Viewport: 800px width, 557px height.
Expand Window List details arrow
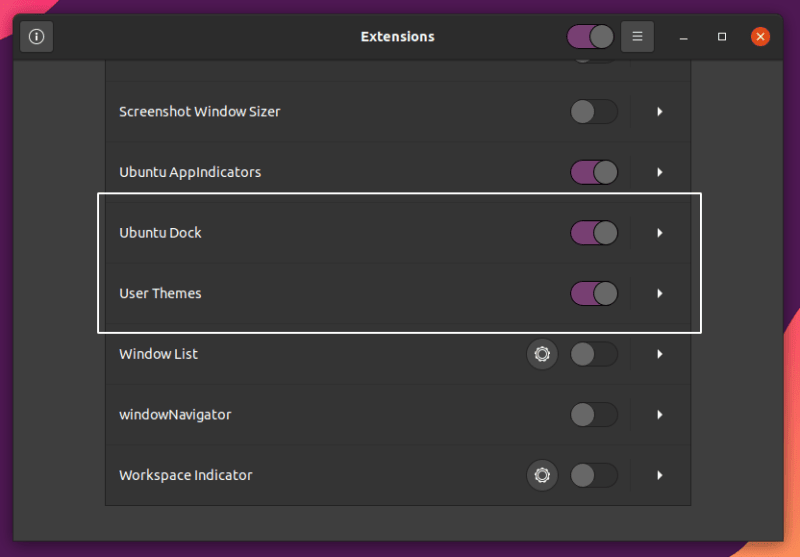(x=660, y=354)
